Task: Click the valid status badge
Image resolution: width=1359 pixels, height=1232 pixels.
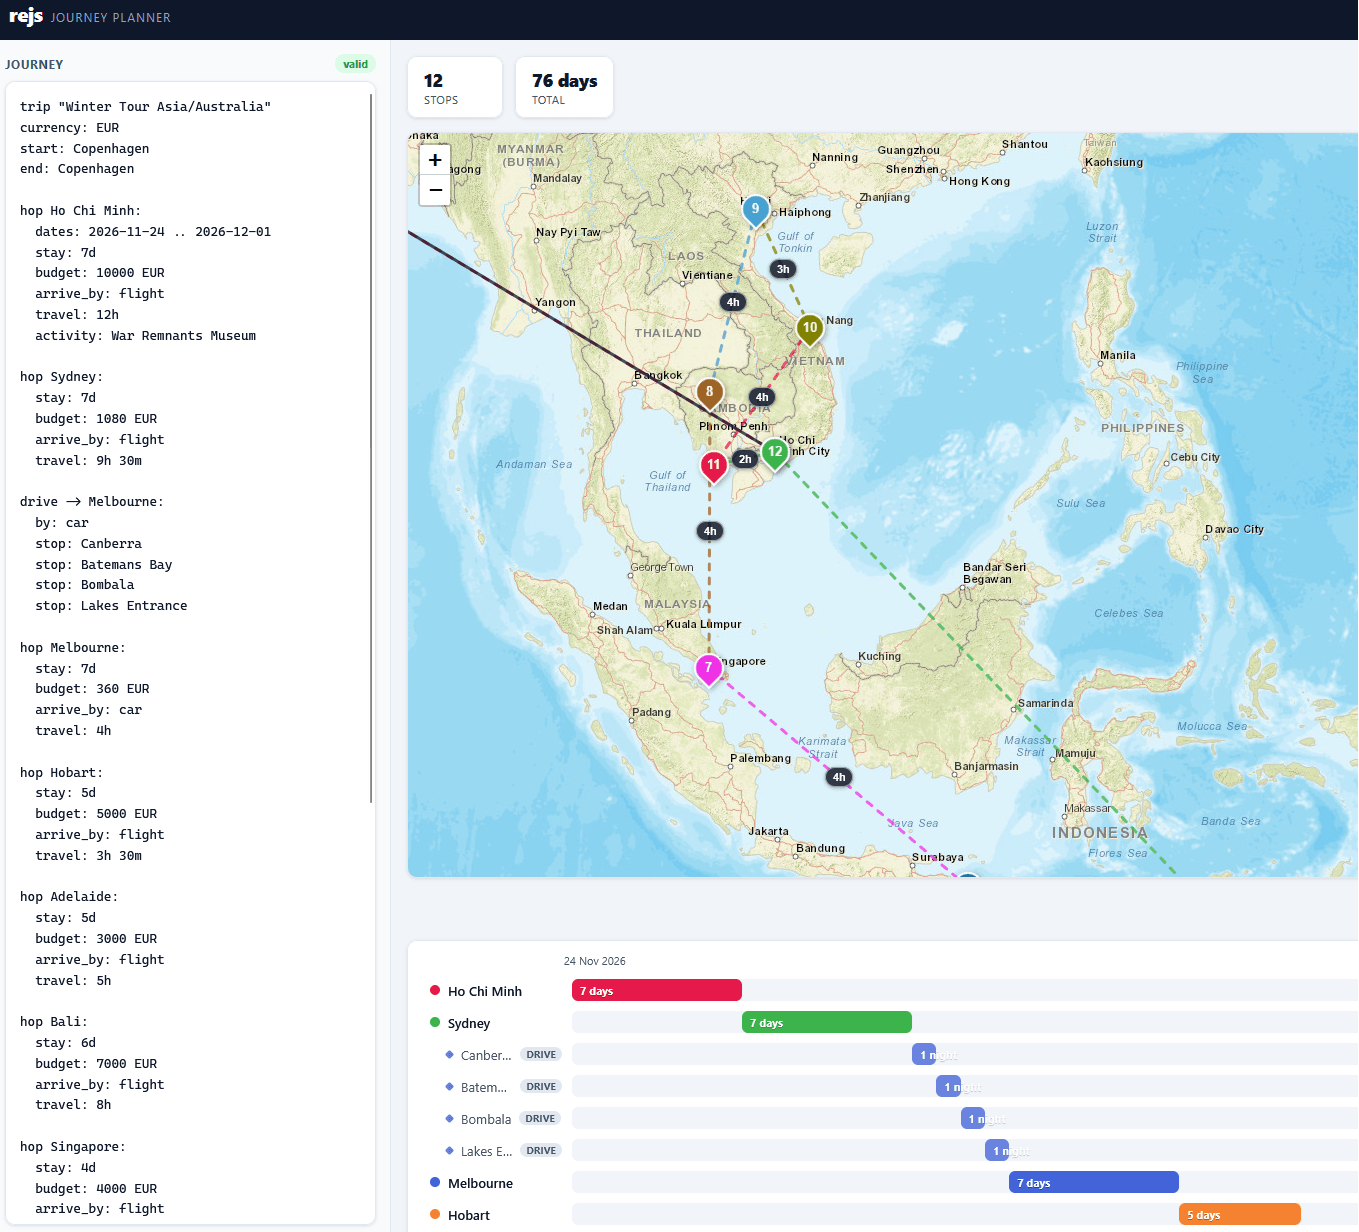Action: coord(355,64)
